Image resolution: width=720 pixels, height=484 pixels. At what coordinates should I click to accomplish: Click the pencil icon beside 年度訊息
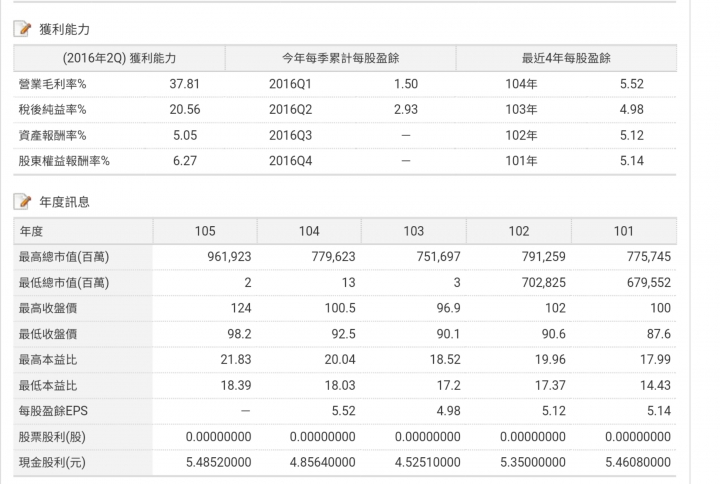click(x=22, y=202)
